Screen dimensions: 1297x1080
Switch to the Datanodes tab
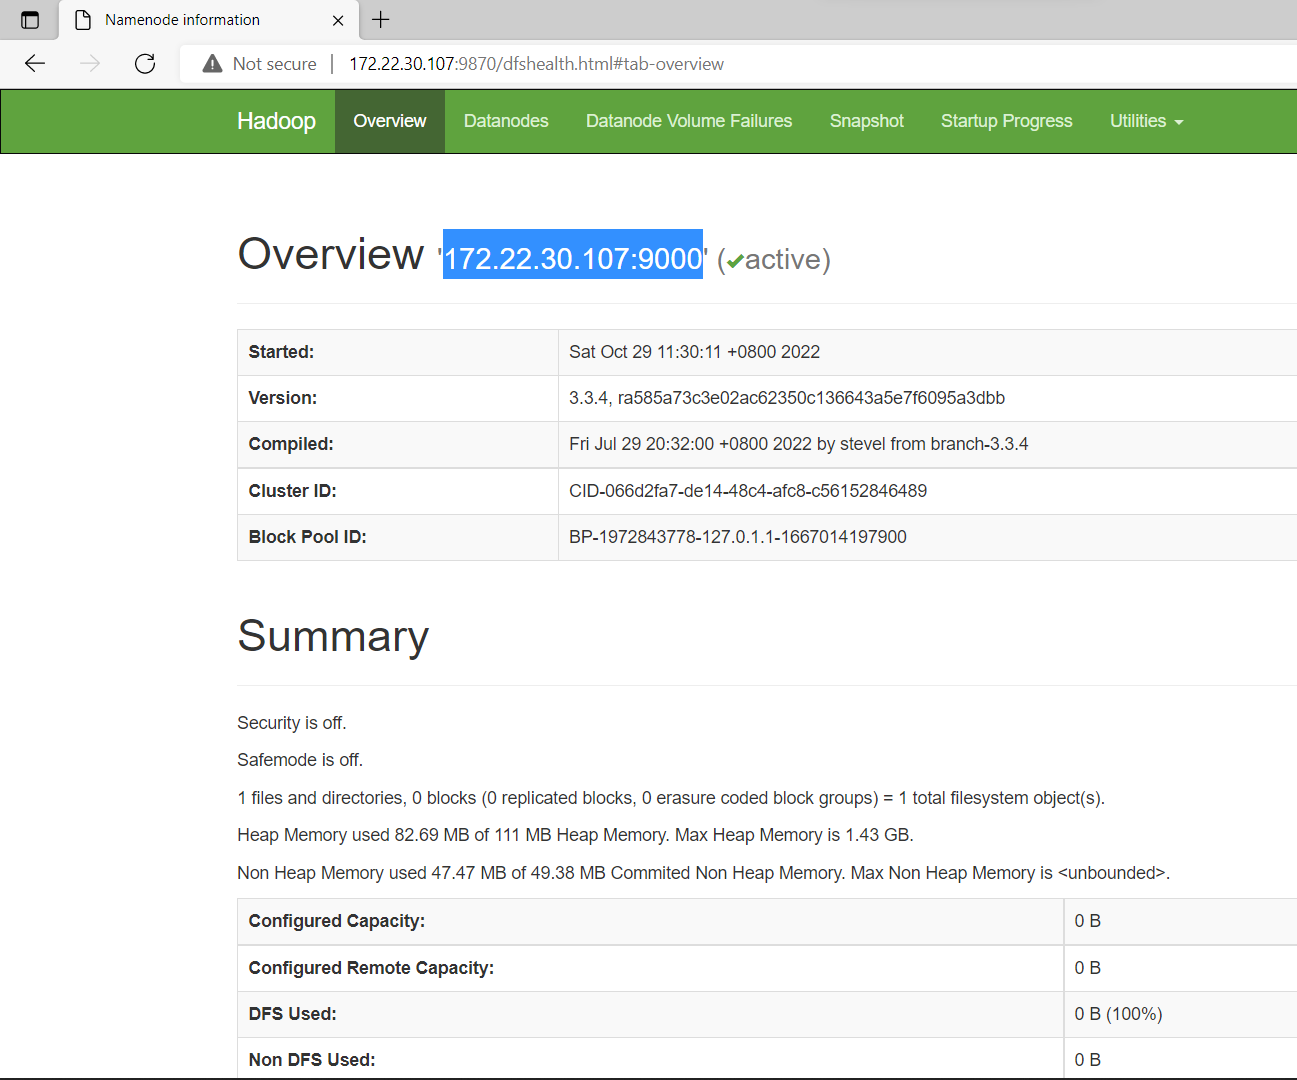pos(506,121)
